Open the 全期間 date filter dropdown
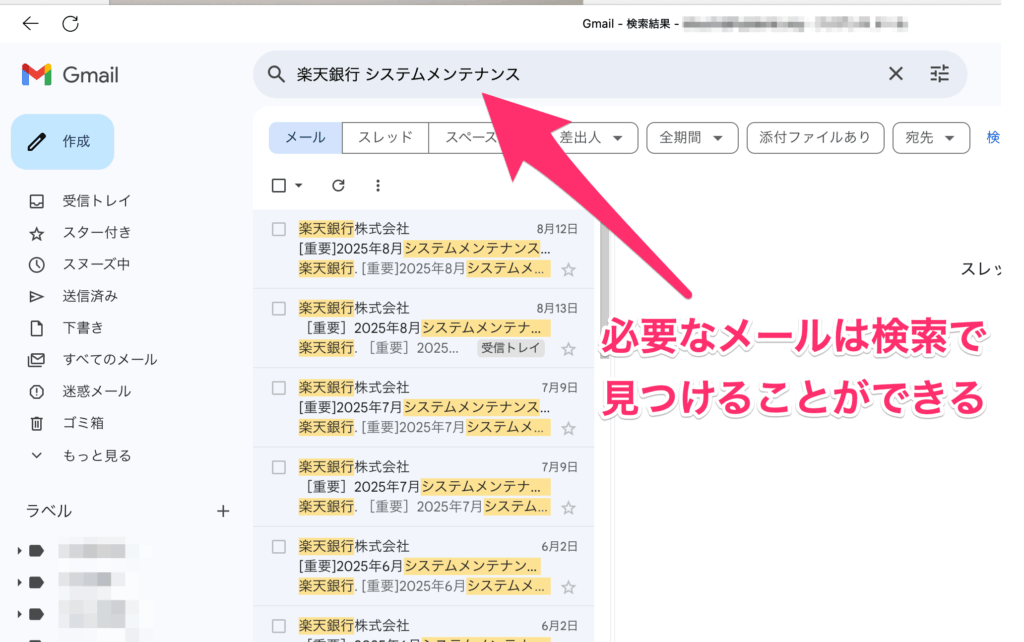The image size is (1024, 642). pos(692,138)
